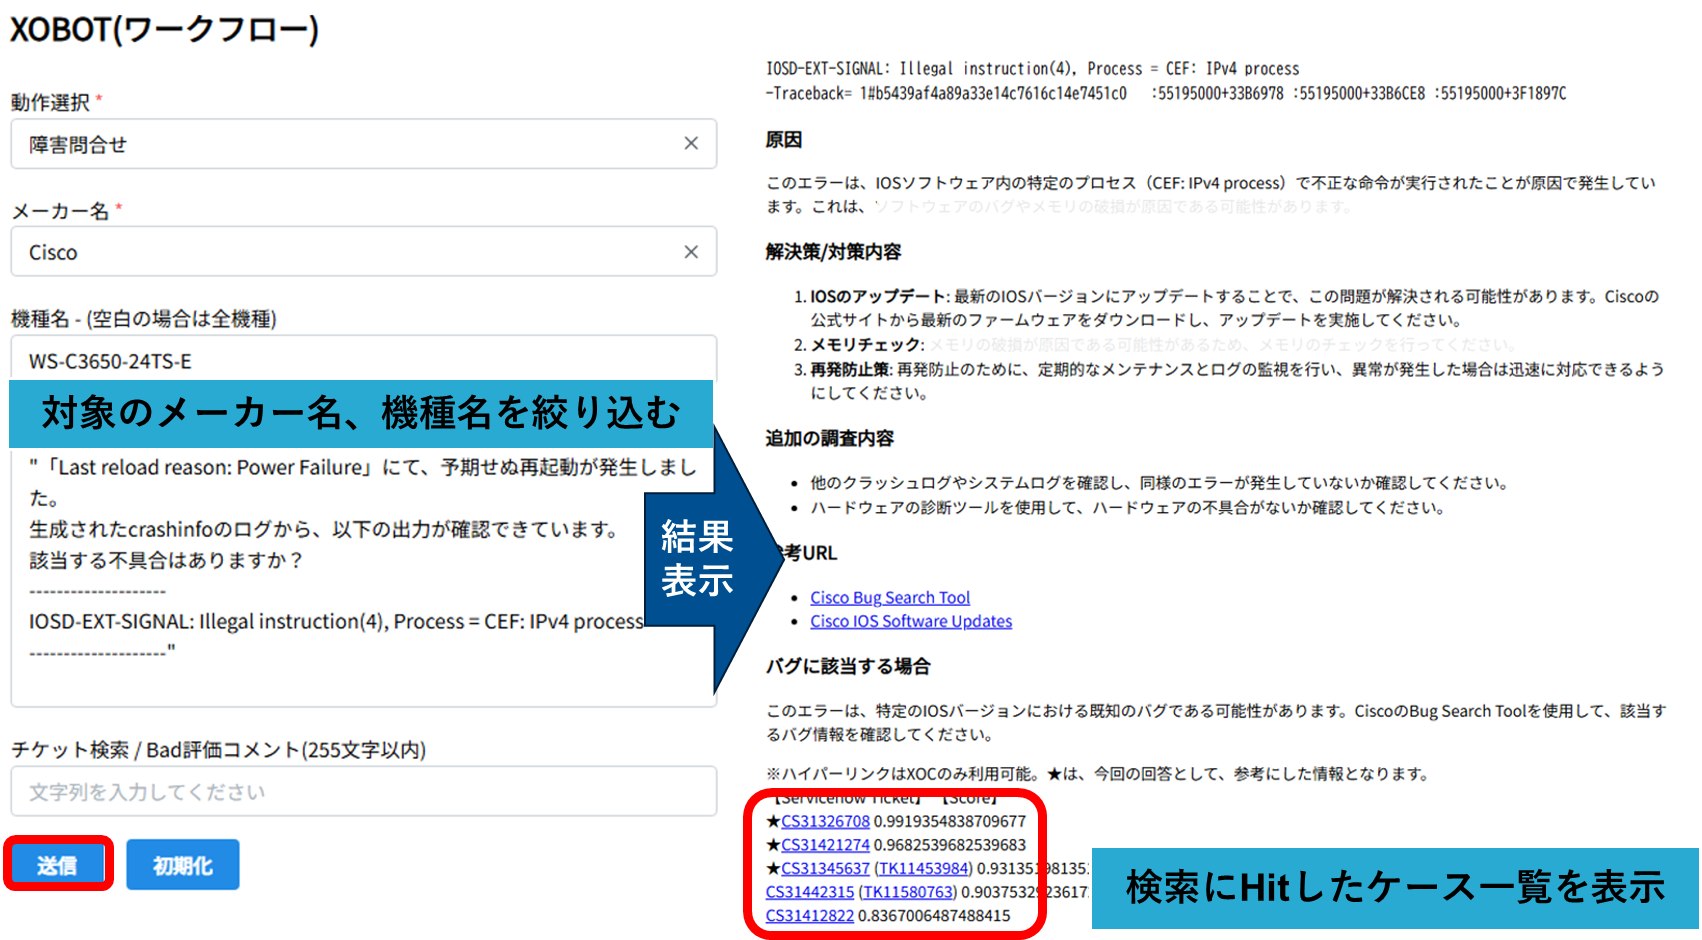Open ticket link CS31412822
Image resolution: width=1702 pixels, height=940 pixels.
coord(810,916)
